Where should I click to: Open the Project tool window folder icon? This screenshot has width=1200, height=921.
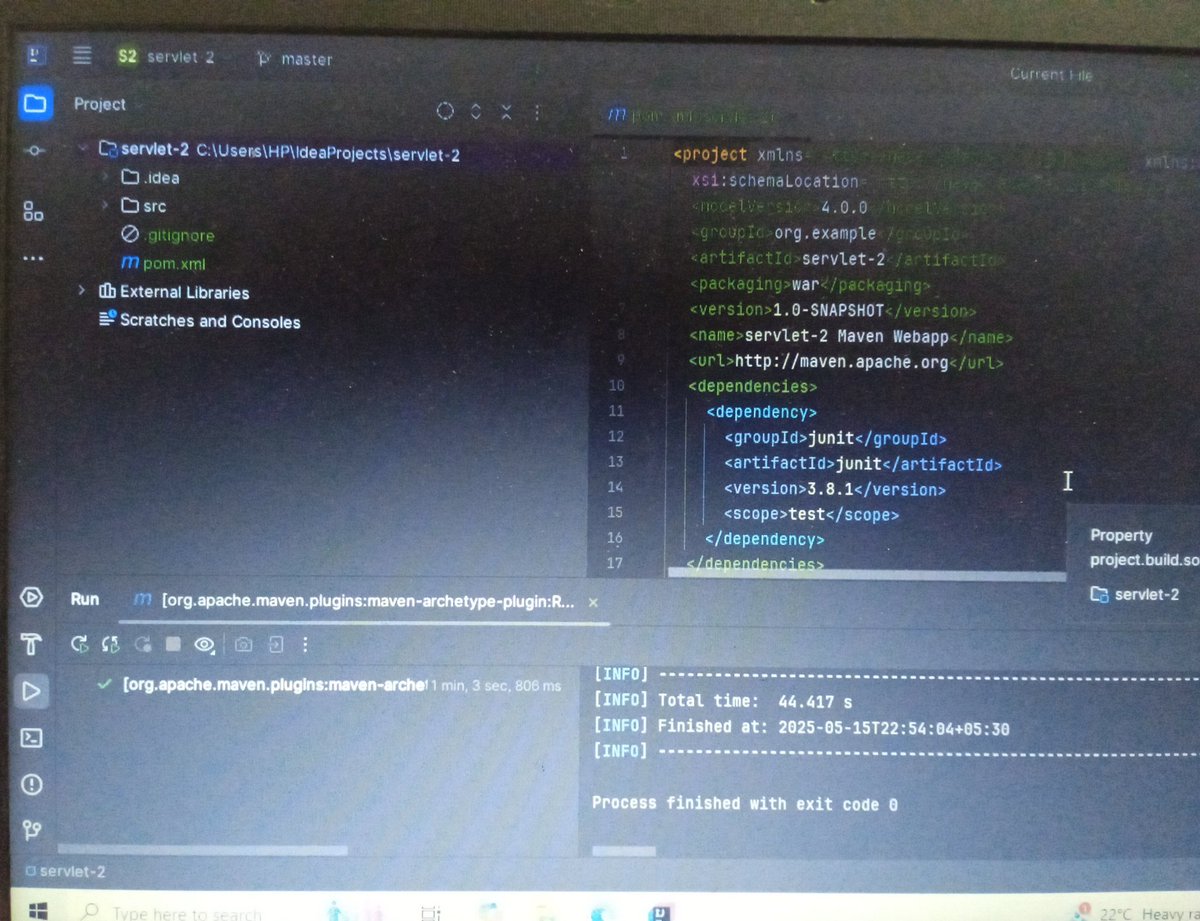(35, 103)
